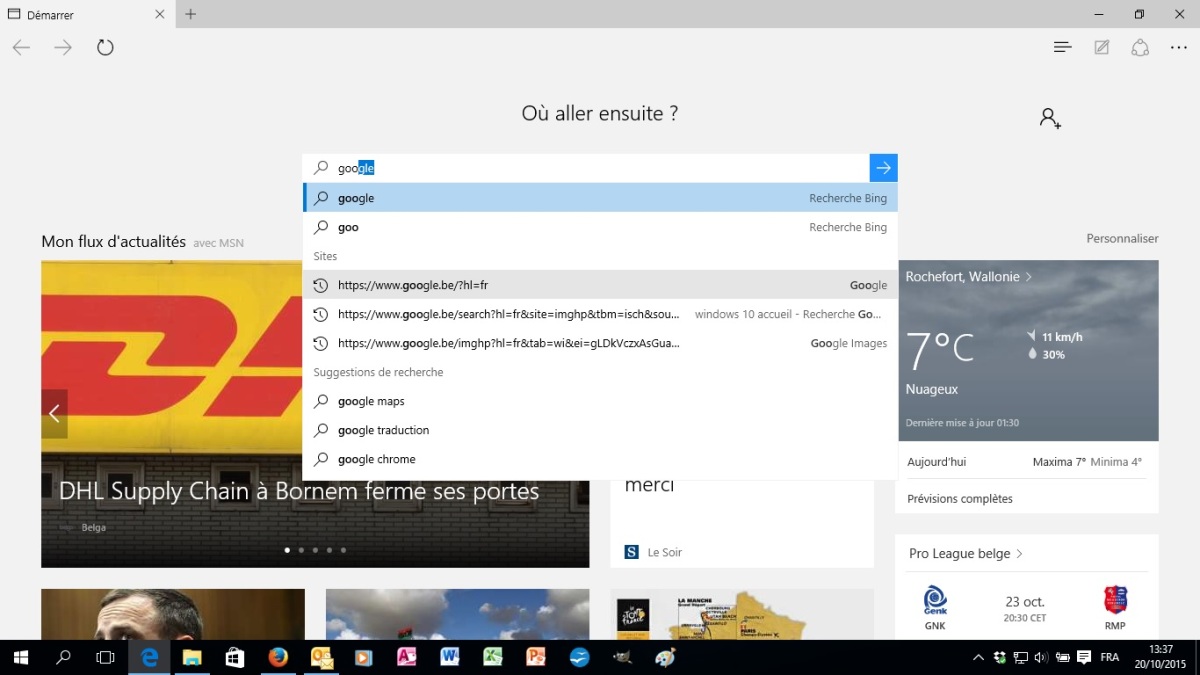Open the google.be/search history entry
1200x675 pixels.
coord(600,314)
